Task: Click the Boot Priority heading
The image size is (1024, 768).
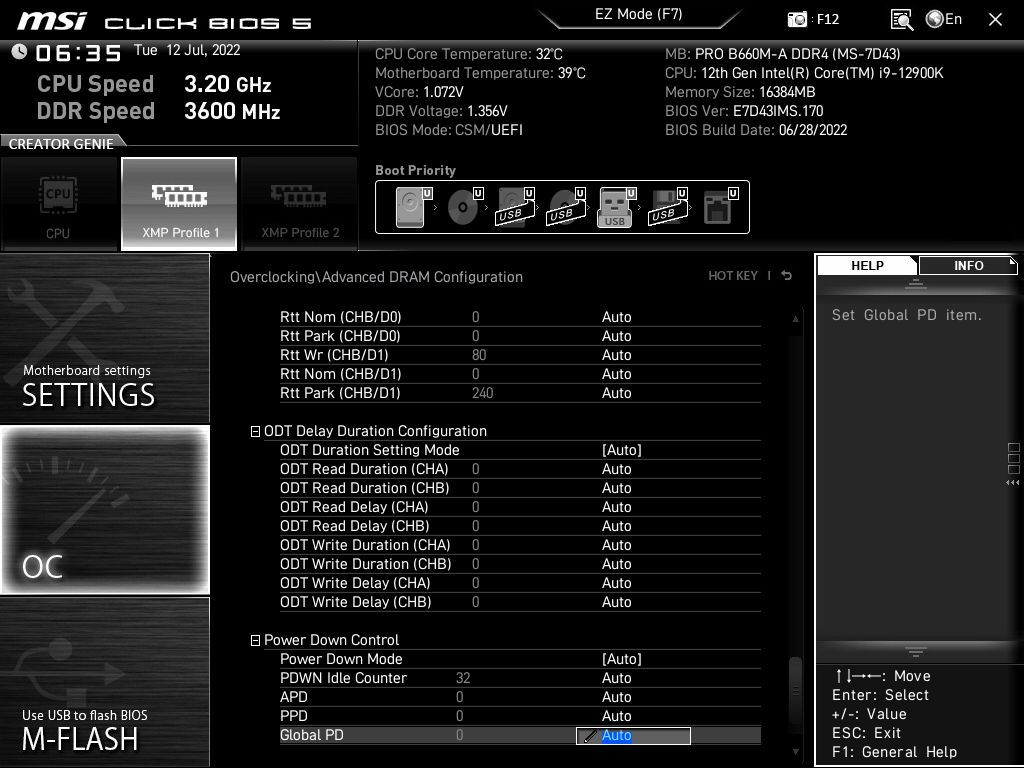Action: [x=415, y=170]
